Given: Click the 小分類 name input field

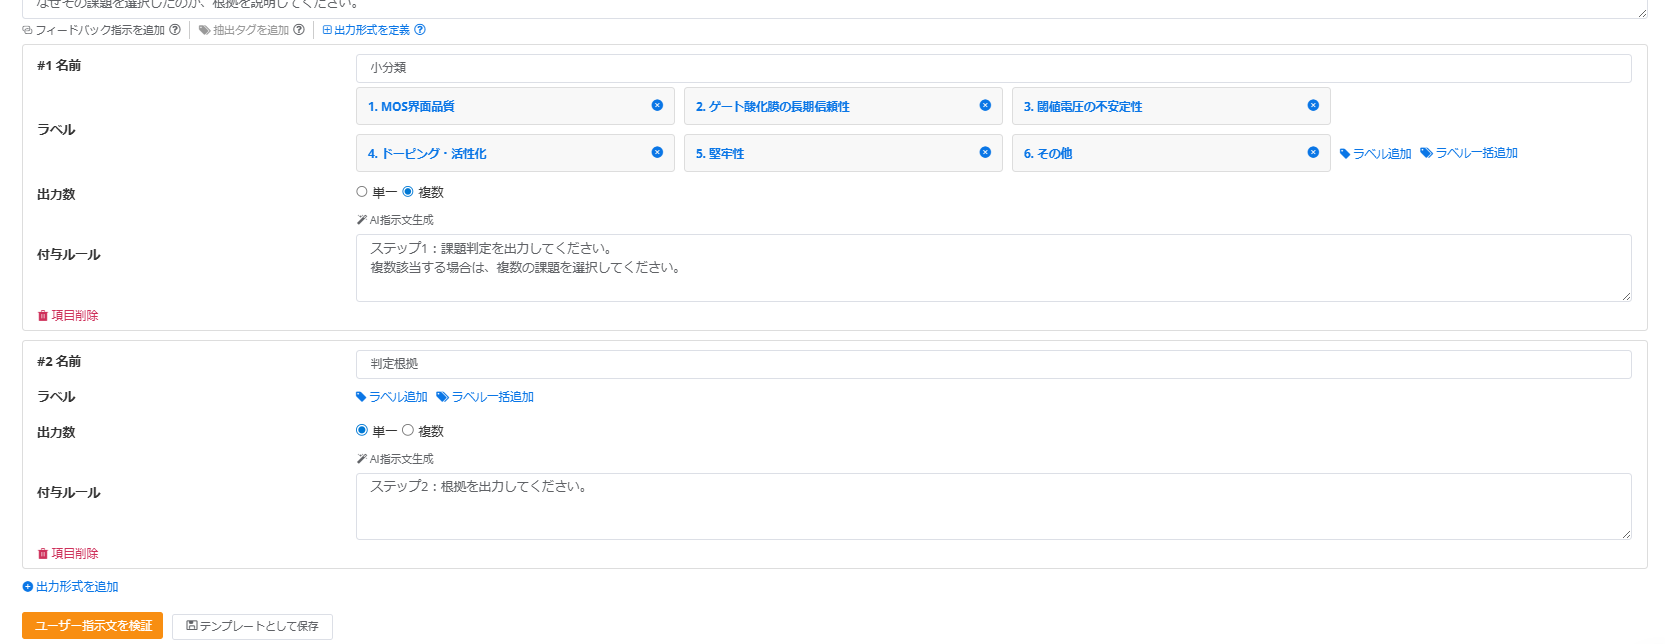Looking at the screenshot, I should pos(992,68).
